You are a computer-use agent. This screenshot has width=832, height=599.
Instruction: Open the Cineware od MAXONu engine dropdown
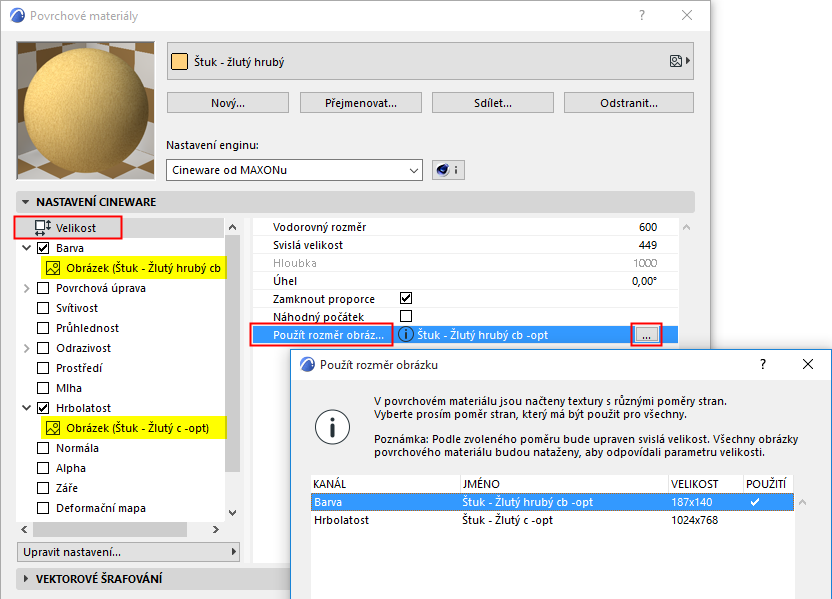(294, 170)
